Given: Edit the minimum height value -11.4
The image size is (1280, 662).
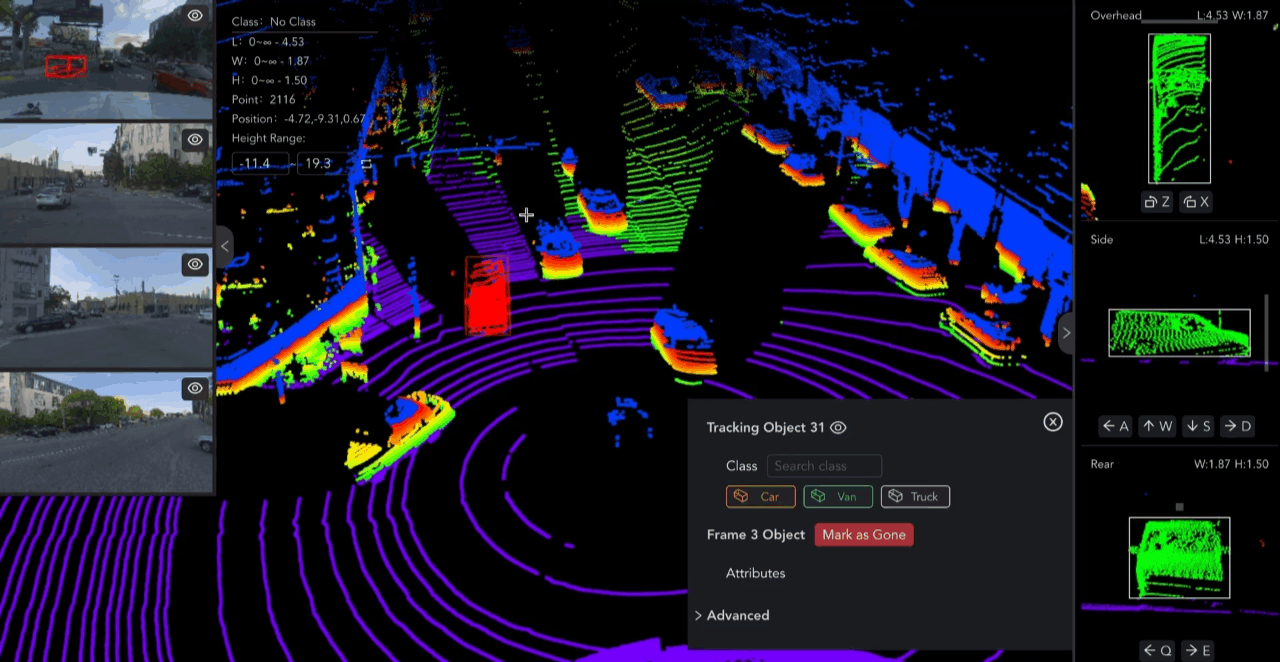Looking at the screenshot, I should tap(261, 163).
